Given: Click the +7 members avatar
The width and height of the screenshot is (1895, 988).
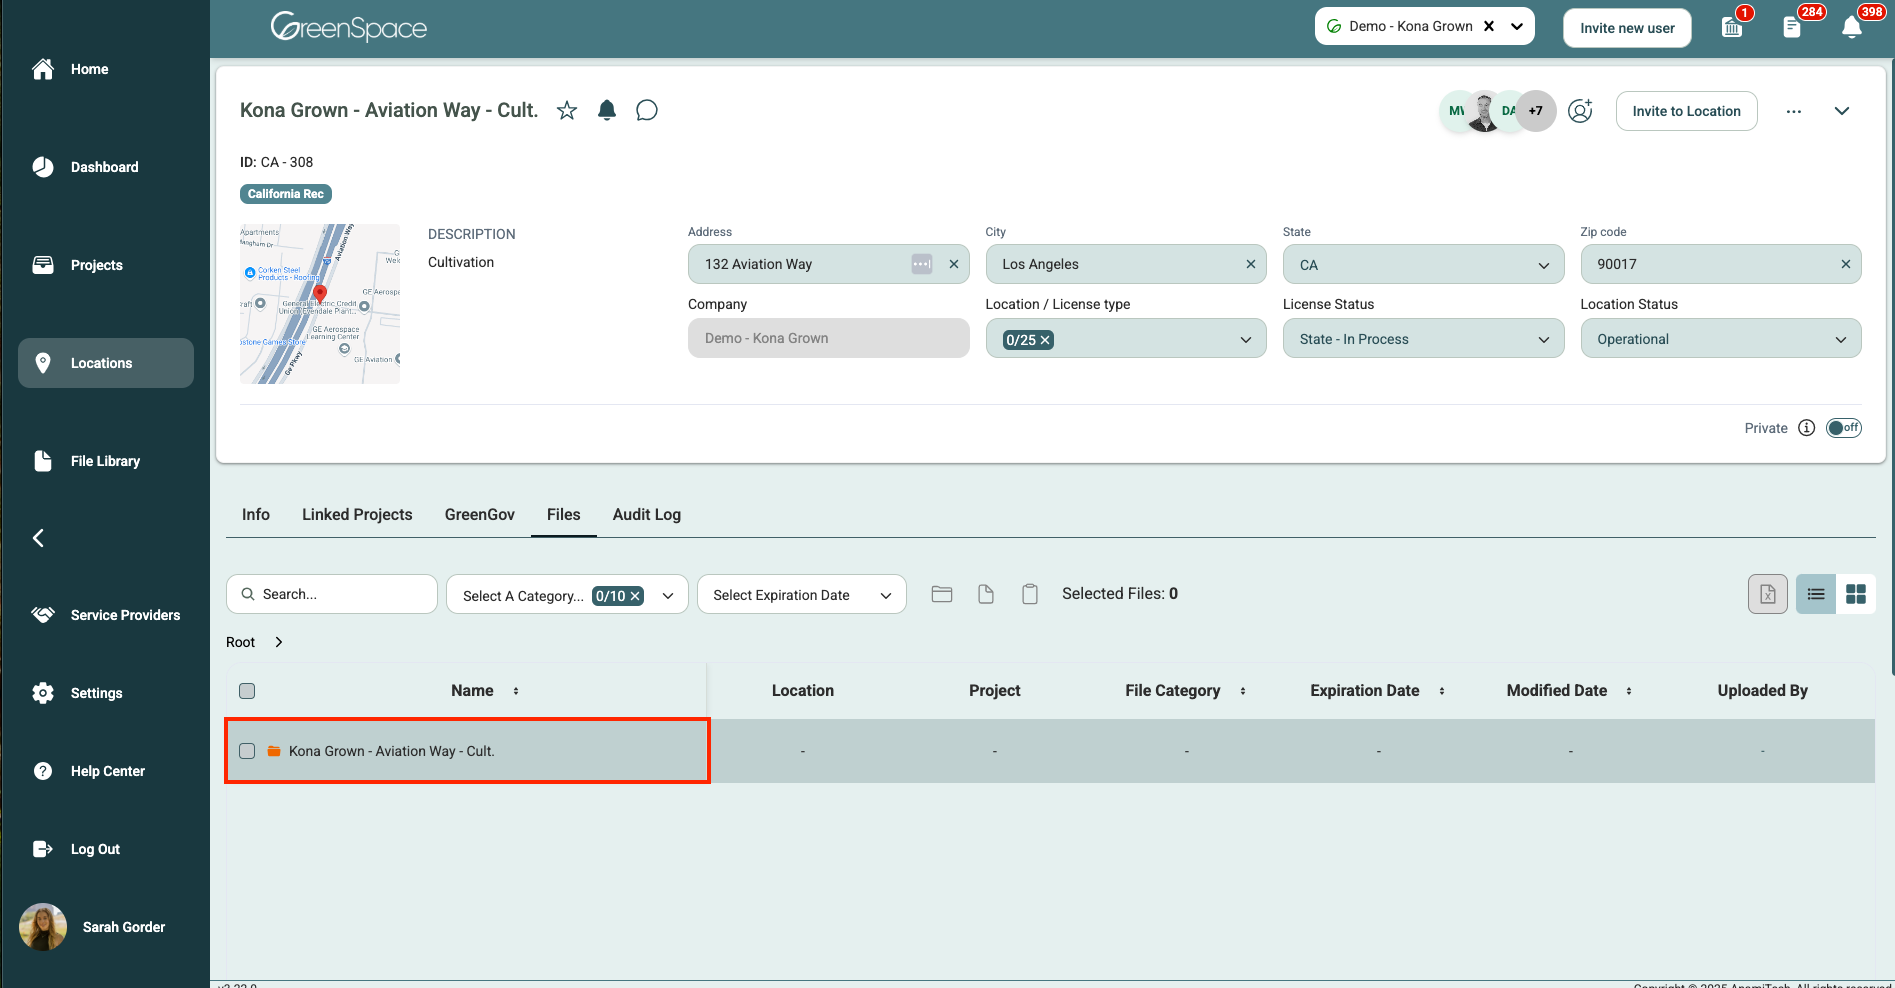Looking at the screenshot, I should tap(1536, 111).
